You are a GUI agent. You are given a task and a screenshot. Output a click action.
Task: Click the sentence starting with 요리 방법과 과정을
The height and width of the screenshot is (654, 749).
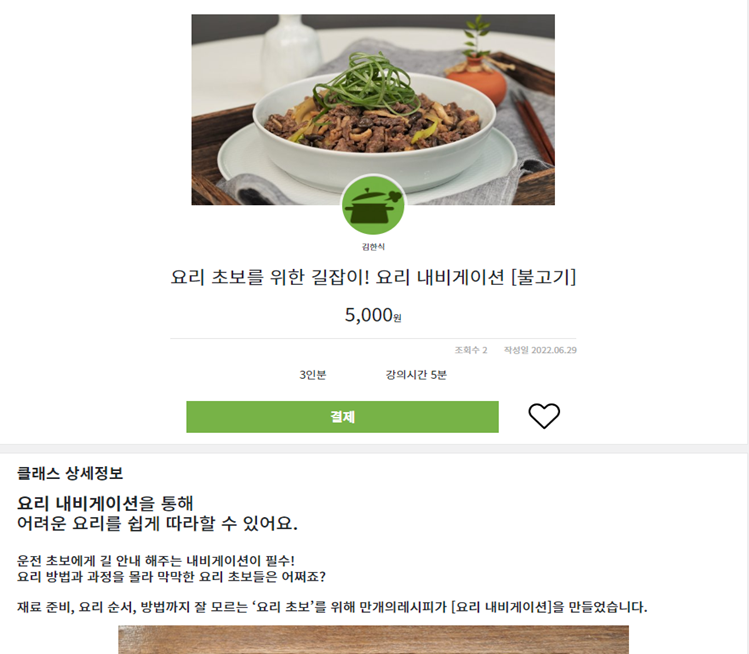[171, 577]
